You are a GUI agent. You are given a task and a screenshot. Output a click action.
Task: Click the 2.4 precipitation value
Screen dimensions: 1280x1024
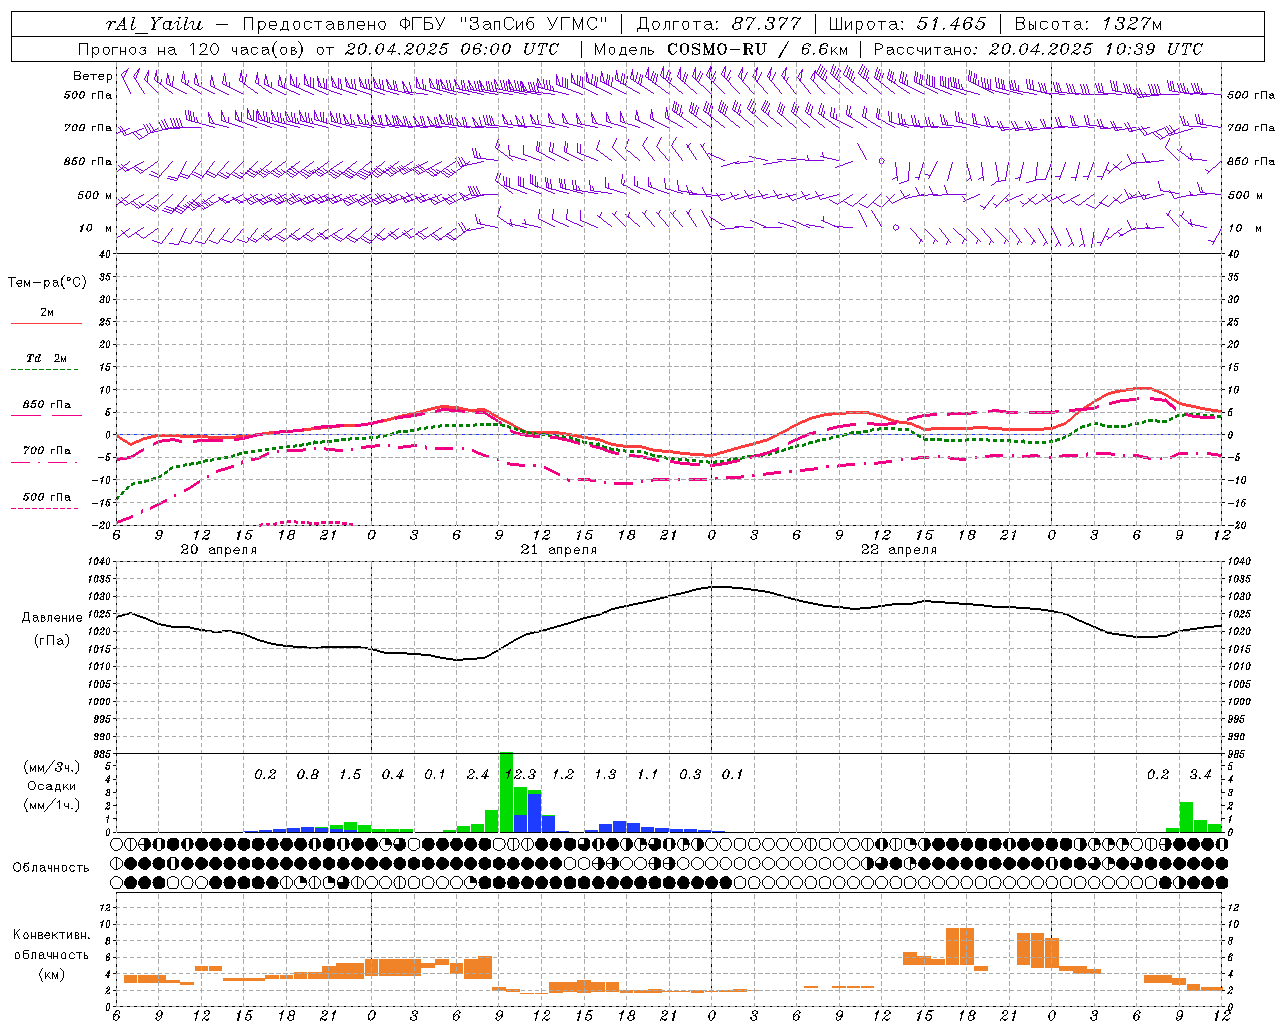tap(477, 775)
